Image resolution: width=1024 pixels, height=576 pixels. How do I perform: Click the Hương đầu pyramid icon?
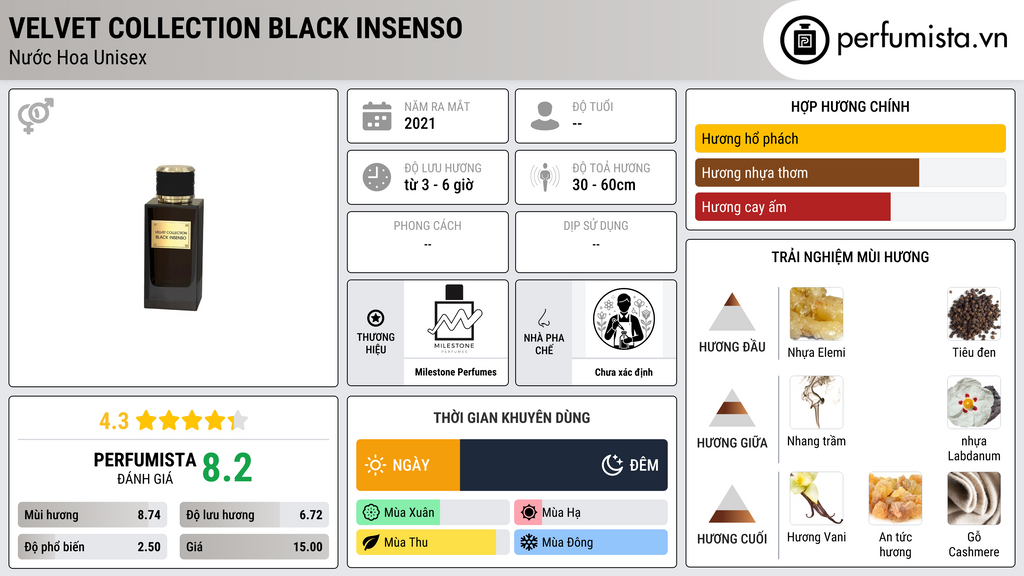click(732, 312)
